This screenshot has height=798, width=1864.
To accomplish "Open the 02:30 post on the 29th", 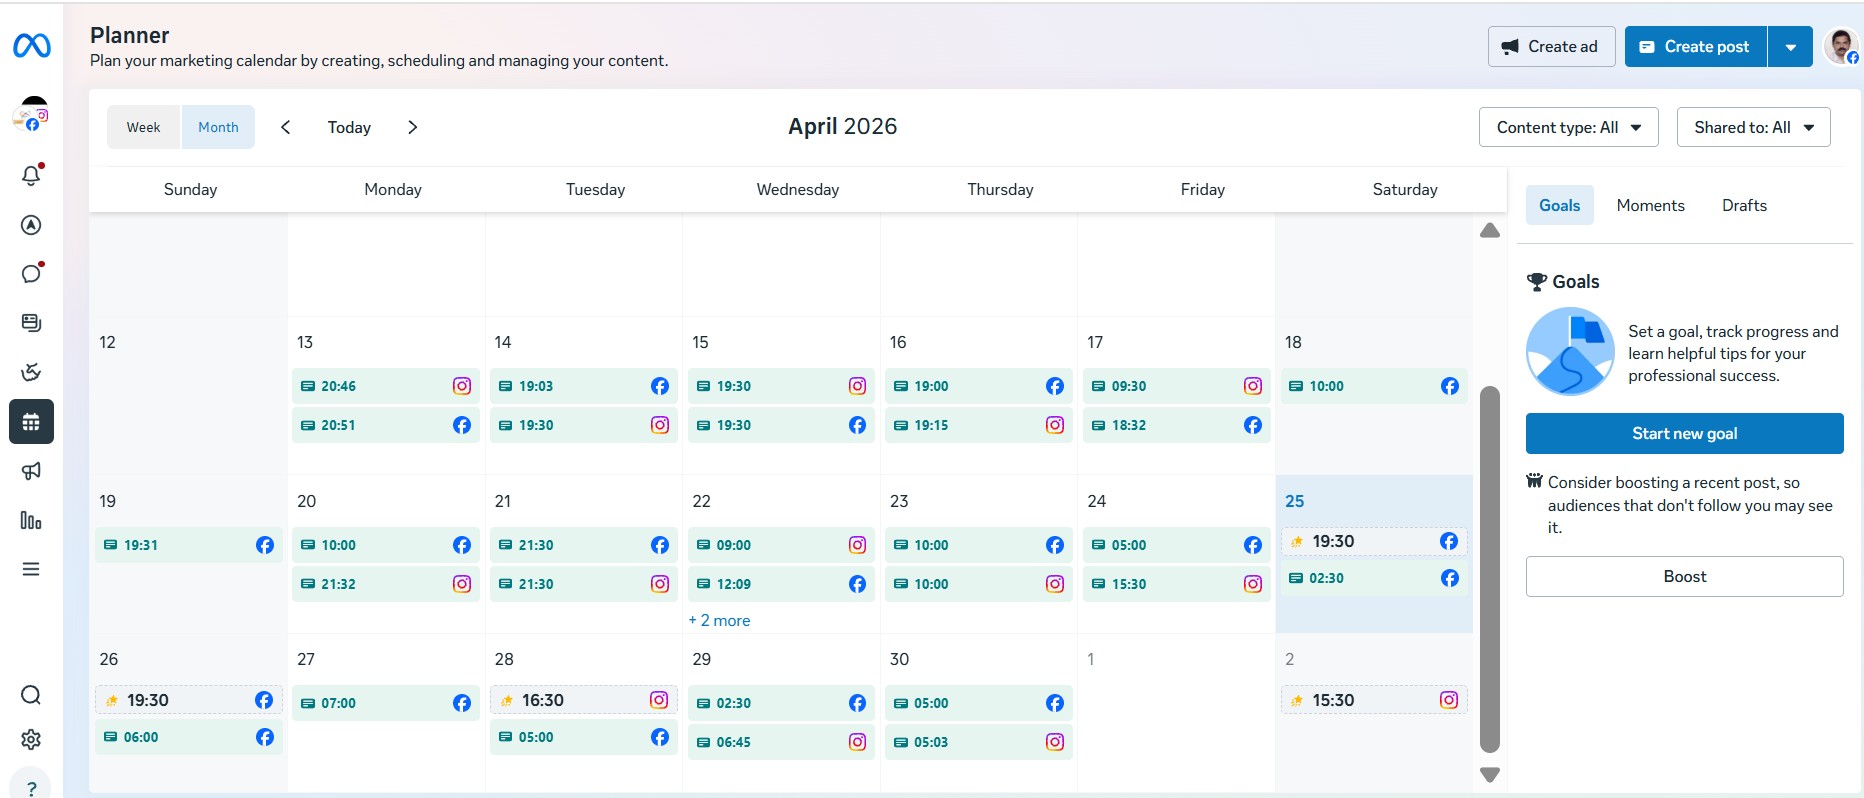I will (x=781, y=703).
